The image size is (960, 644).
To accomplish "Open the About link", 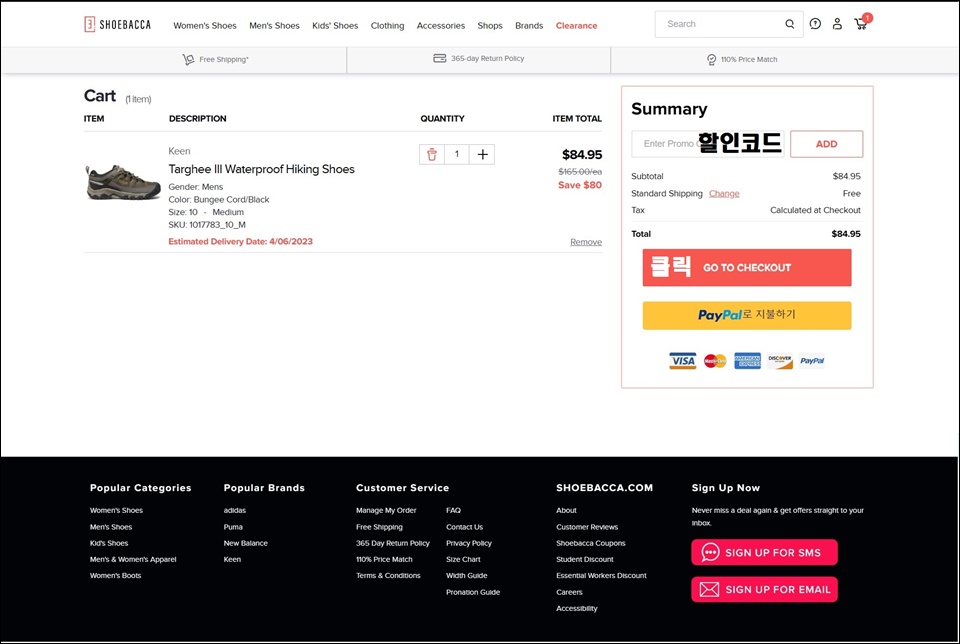I will (x=566, y=510).
